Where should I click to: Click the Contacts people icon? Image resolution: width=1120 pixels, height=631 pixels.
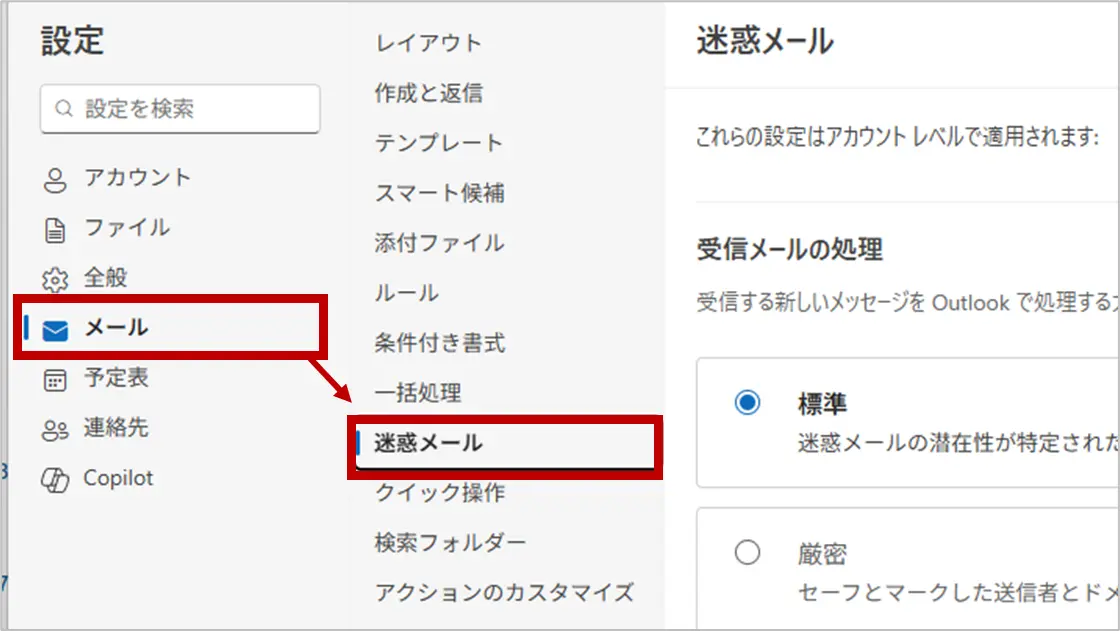click(x=54, y=430)
